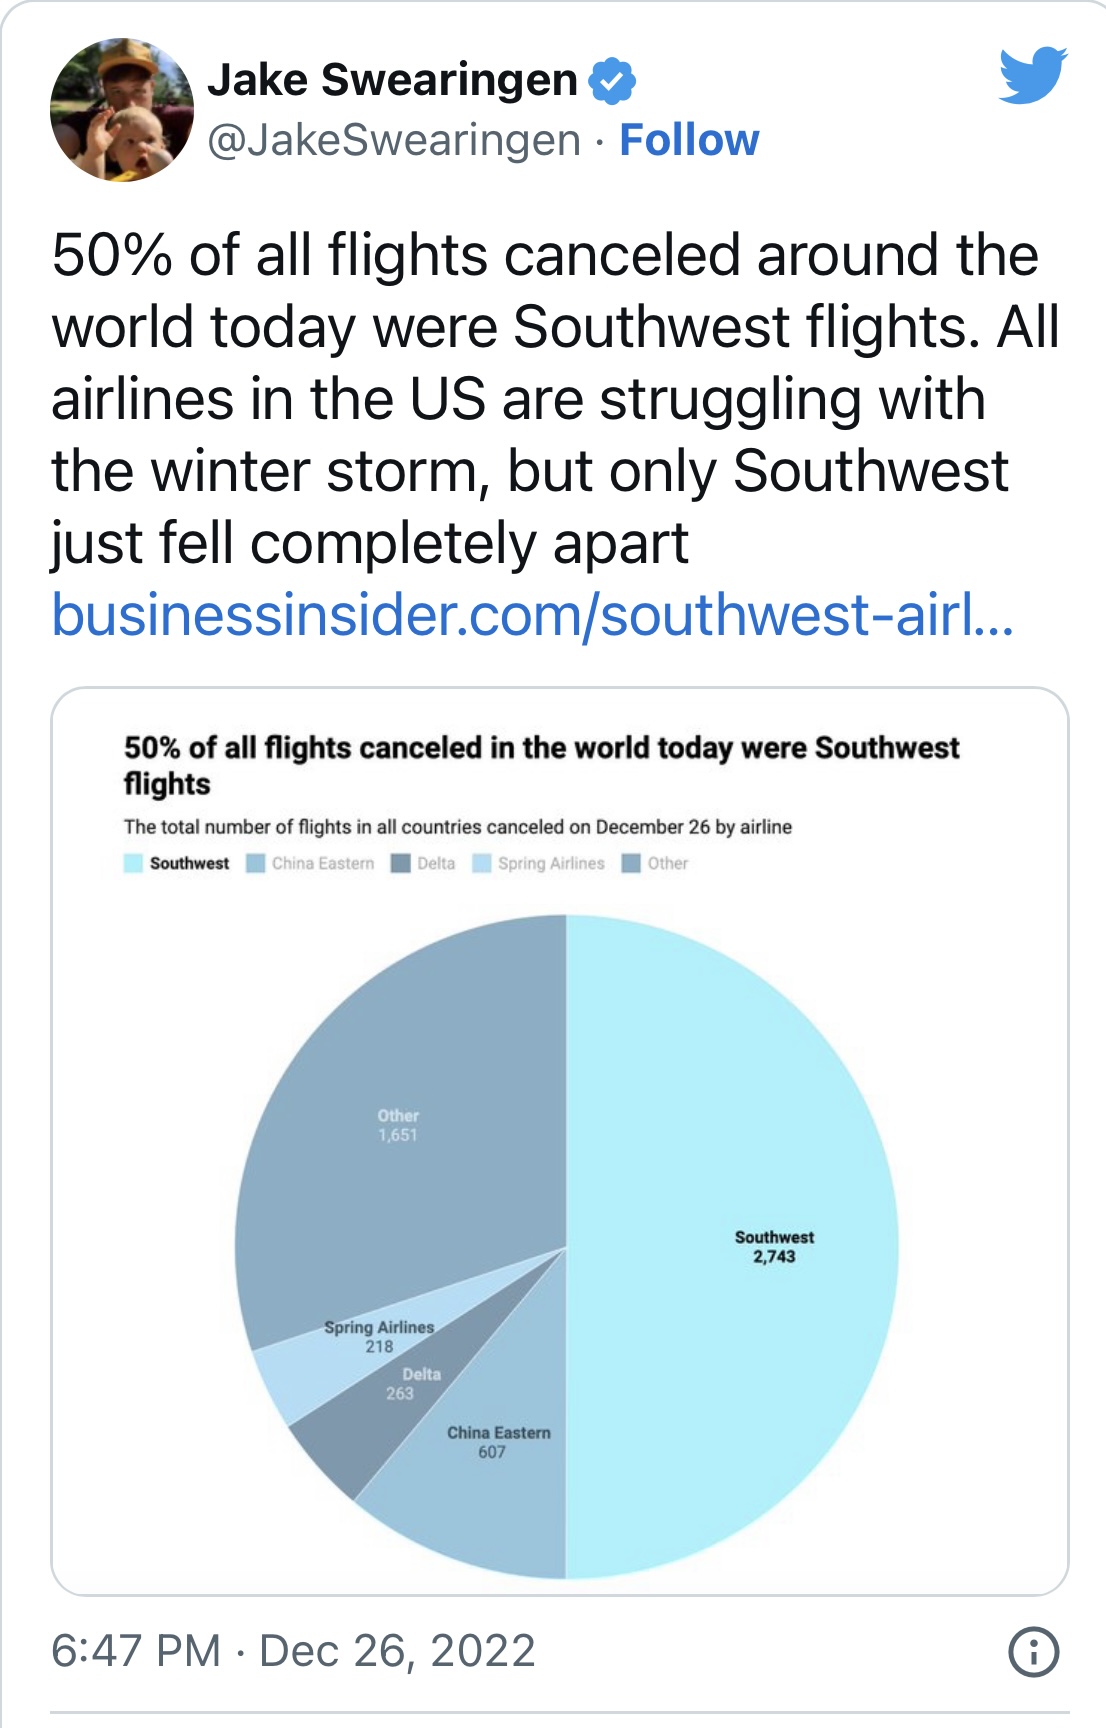Click the Southwest legend color swatch

tap(133, 863)
